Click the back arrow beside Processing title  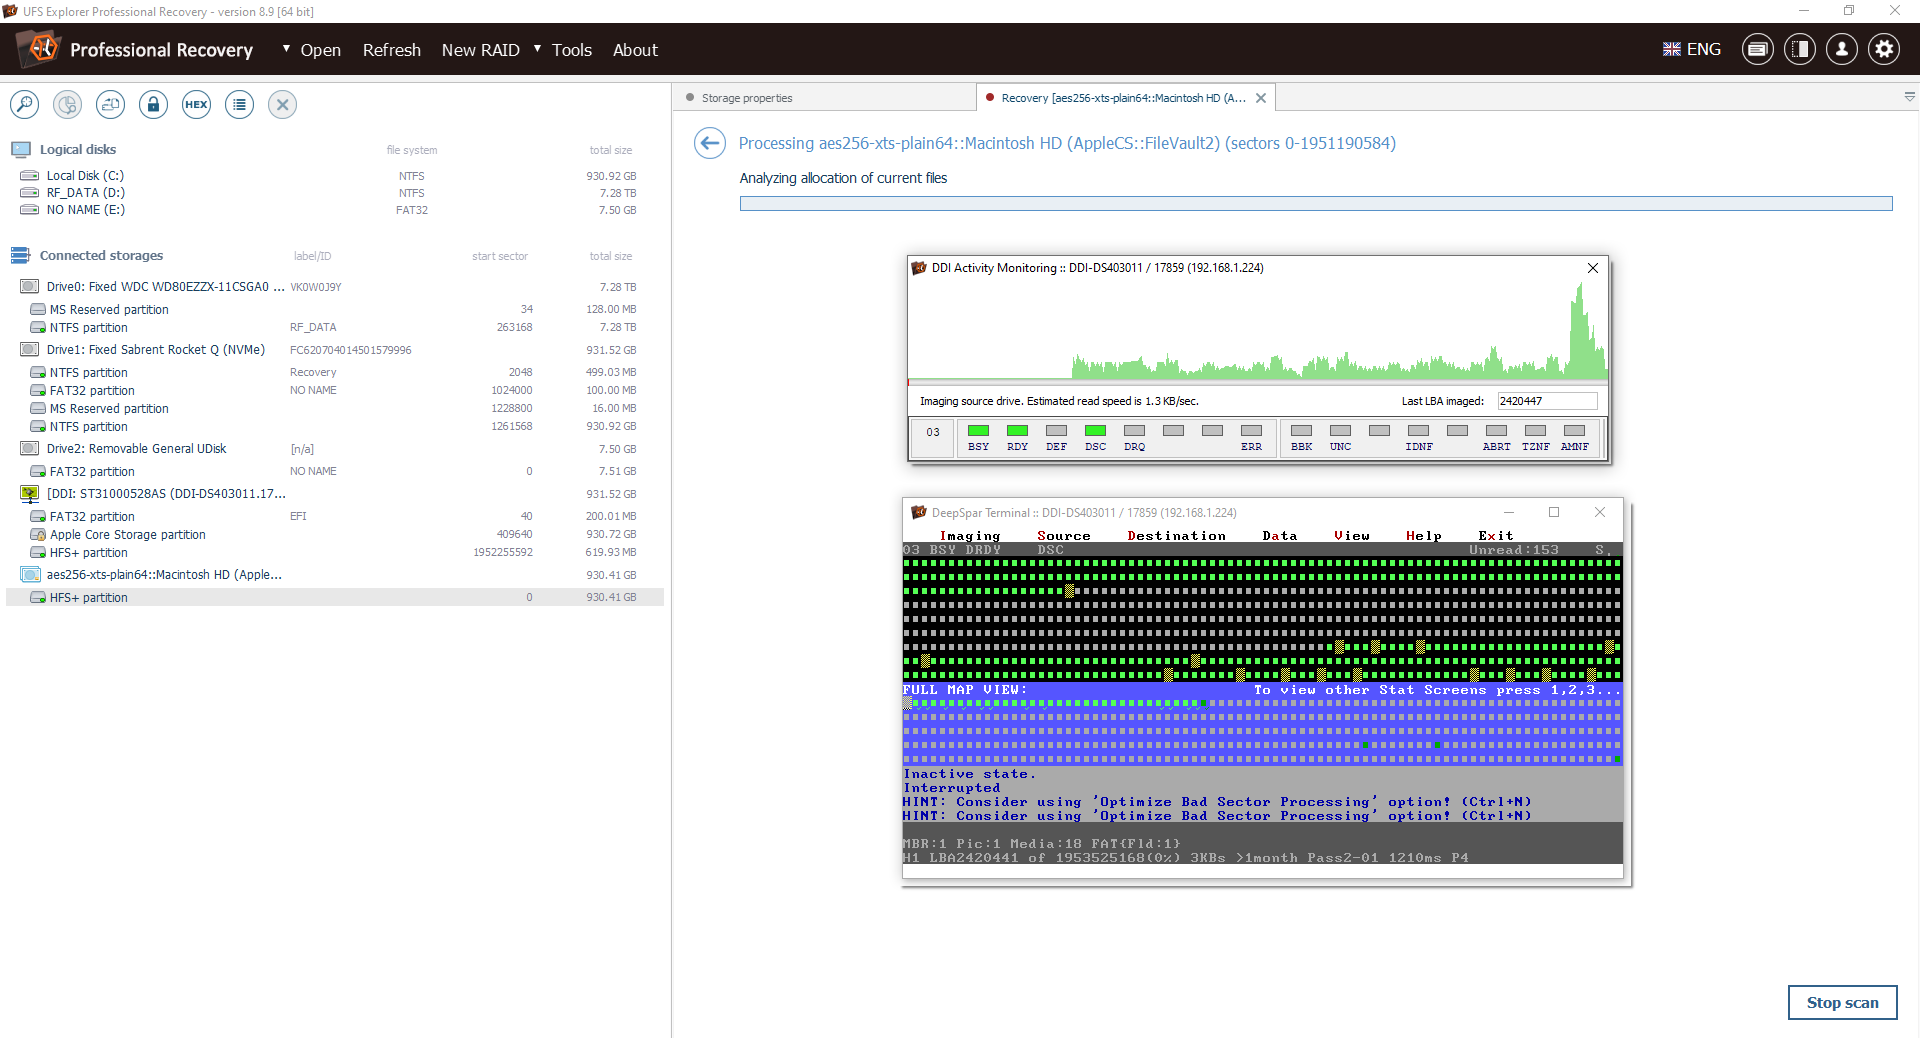tap(710, 143)
